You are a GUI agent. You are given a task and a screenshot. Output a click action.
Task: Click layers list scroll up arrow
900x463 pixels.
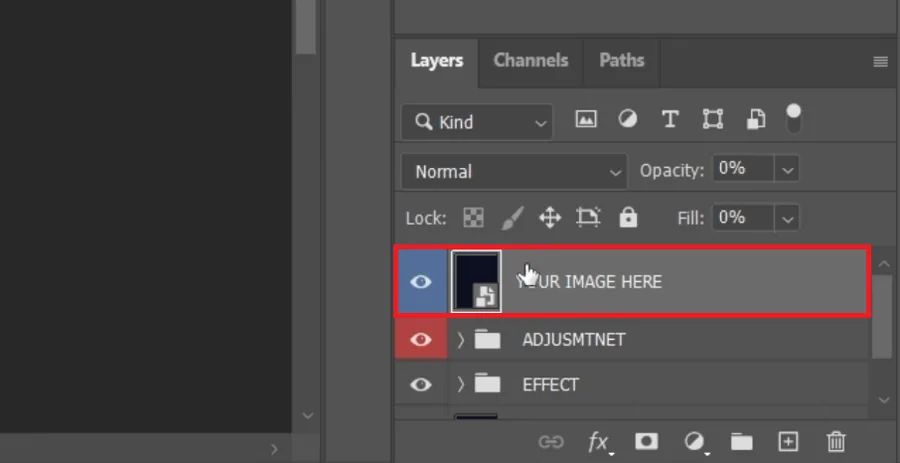(x=884, y=263)
